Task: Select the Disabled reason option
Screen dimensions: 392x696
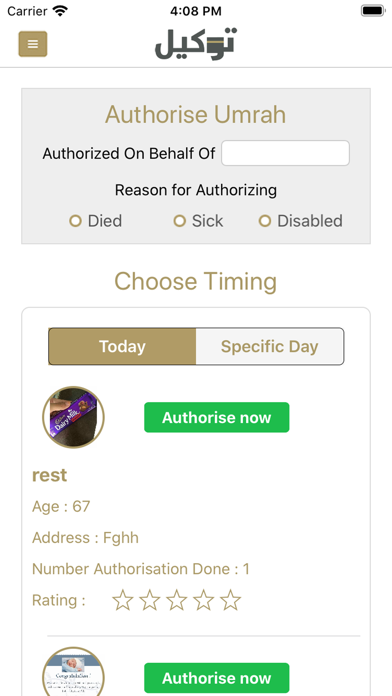Action: (x=301, y=221)
